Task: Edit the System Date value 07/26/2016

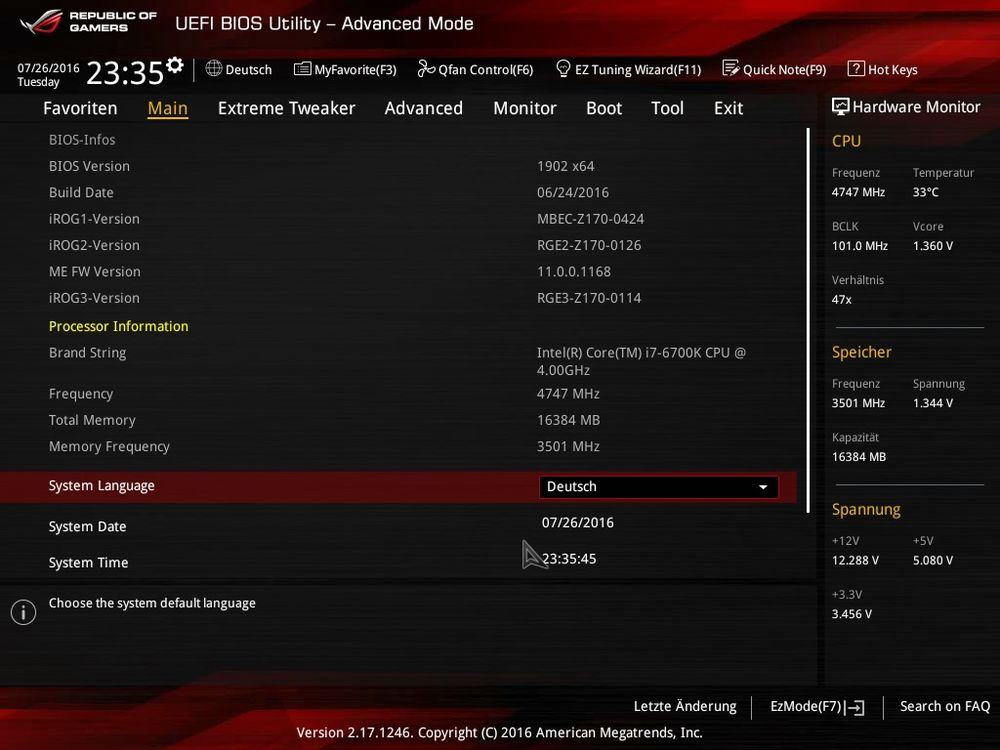Action: click(x=578, y=523)
